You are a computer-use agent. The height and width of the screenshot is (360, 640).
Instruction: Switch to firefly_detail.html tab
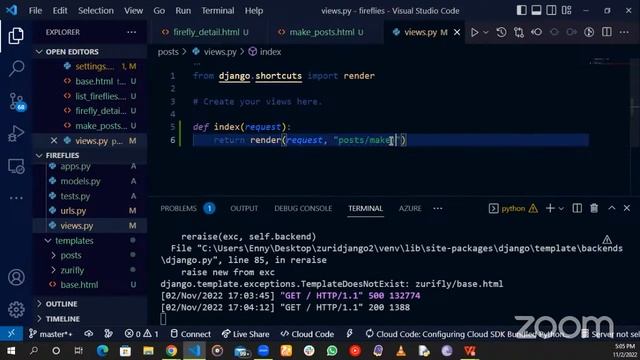tap(205, 32)
